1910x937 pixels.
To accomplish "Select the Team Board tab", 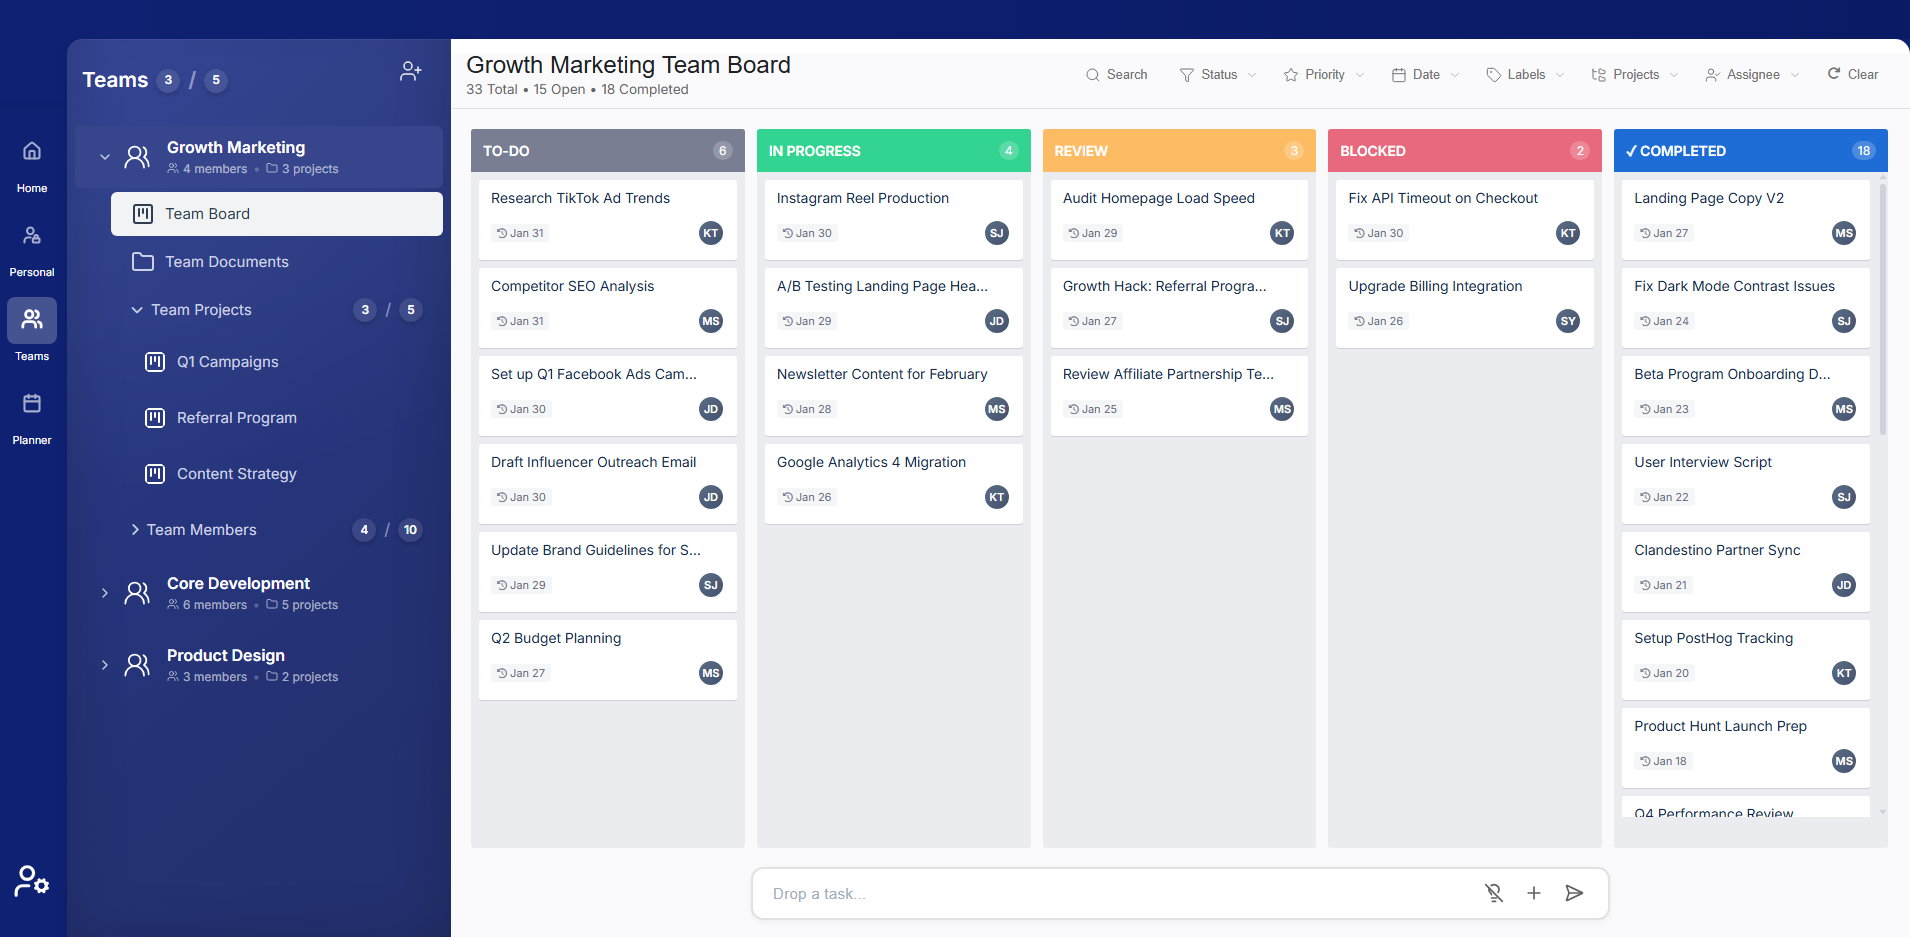I will pyautogui.click(x=207, y=213).
